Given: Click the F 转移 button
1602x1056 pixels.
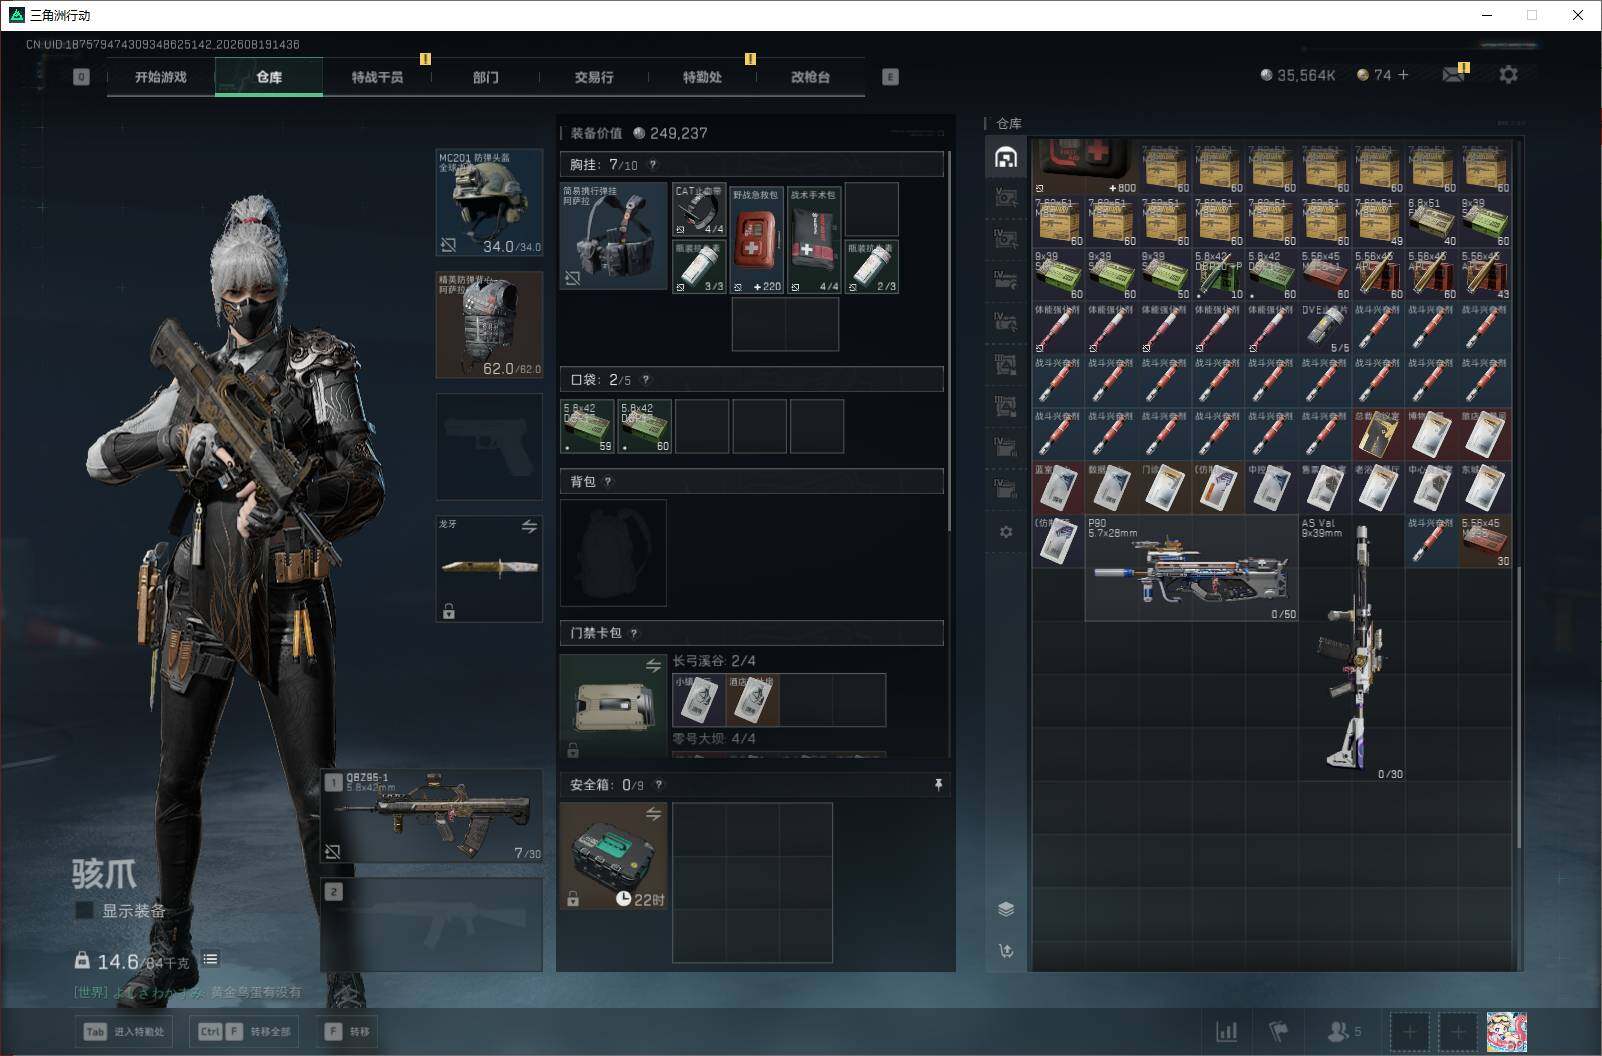Looking at the screenshot, I should click(347, 1031).
